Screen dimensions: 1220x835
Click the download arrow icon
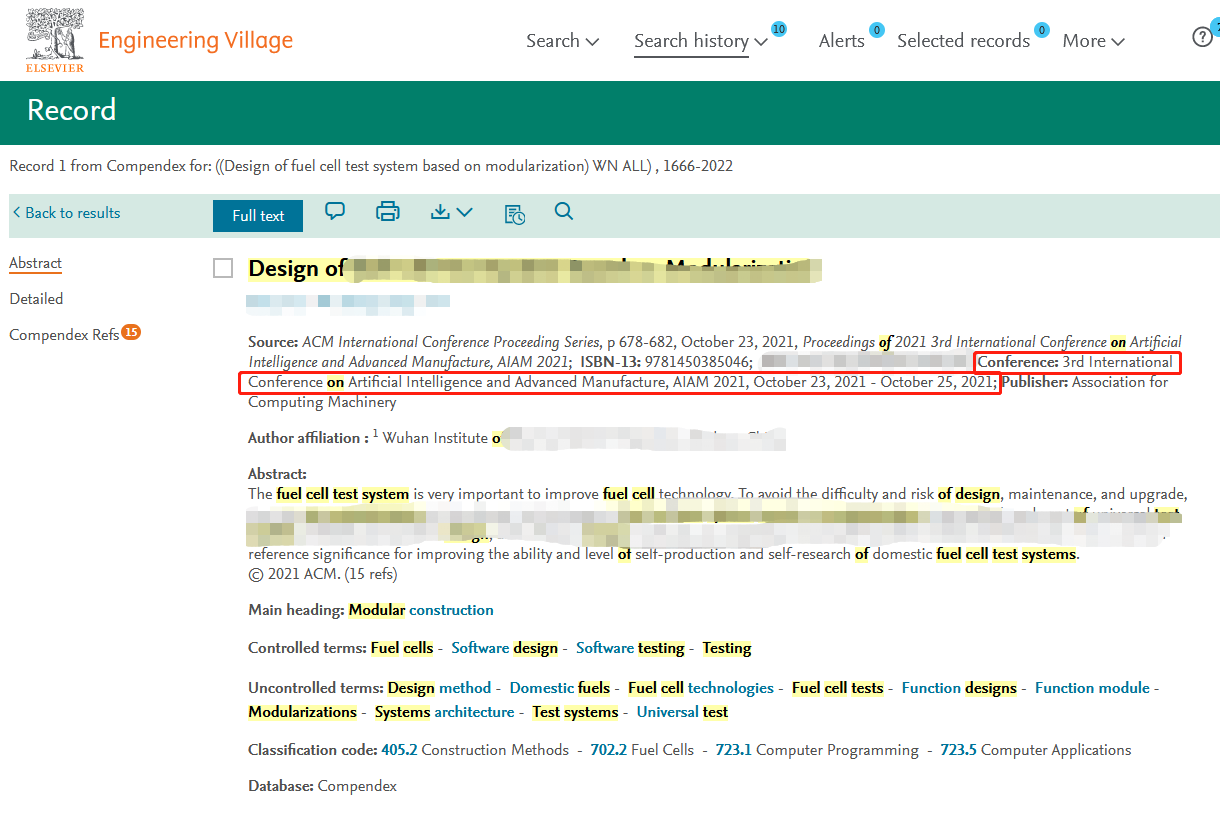coord(440,211)
